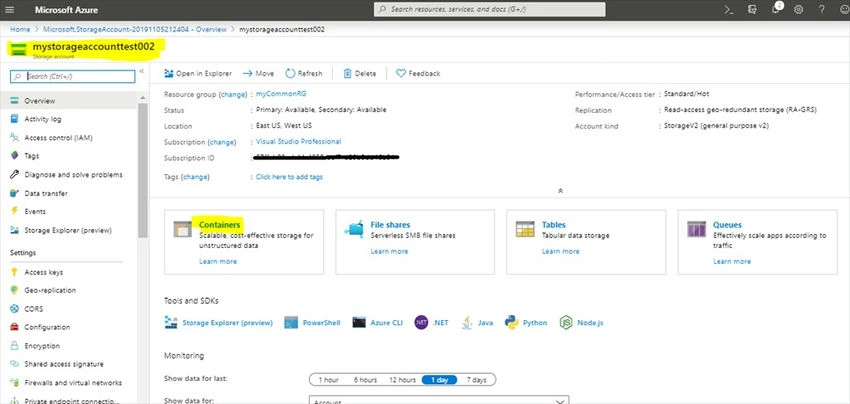Collapse the sidebar with double chevron
This screenshot has height=404, width=850.
pos(141,72)
